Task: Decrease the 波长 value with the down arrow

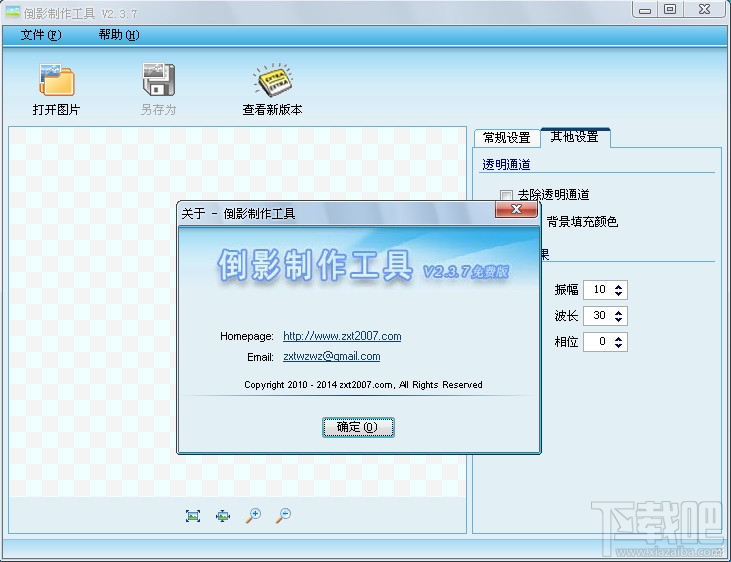Action: pos(619,319)
